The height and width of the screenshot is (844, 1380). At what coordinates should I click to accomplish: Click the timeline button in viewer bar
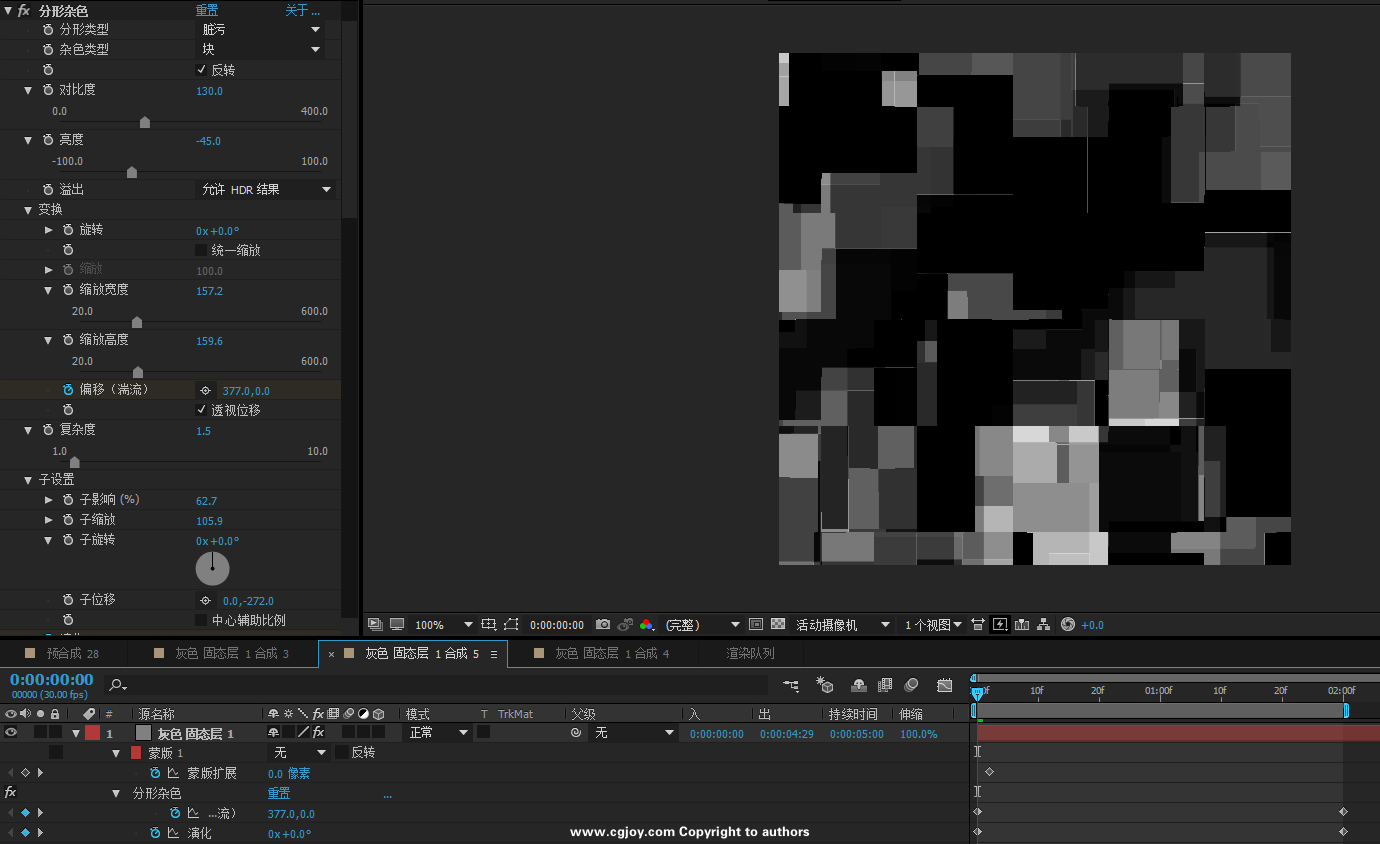click(1022, 624)
